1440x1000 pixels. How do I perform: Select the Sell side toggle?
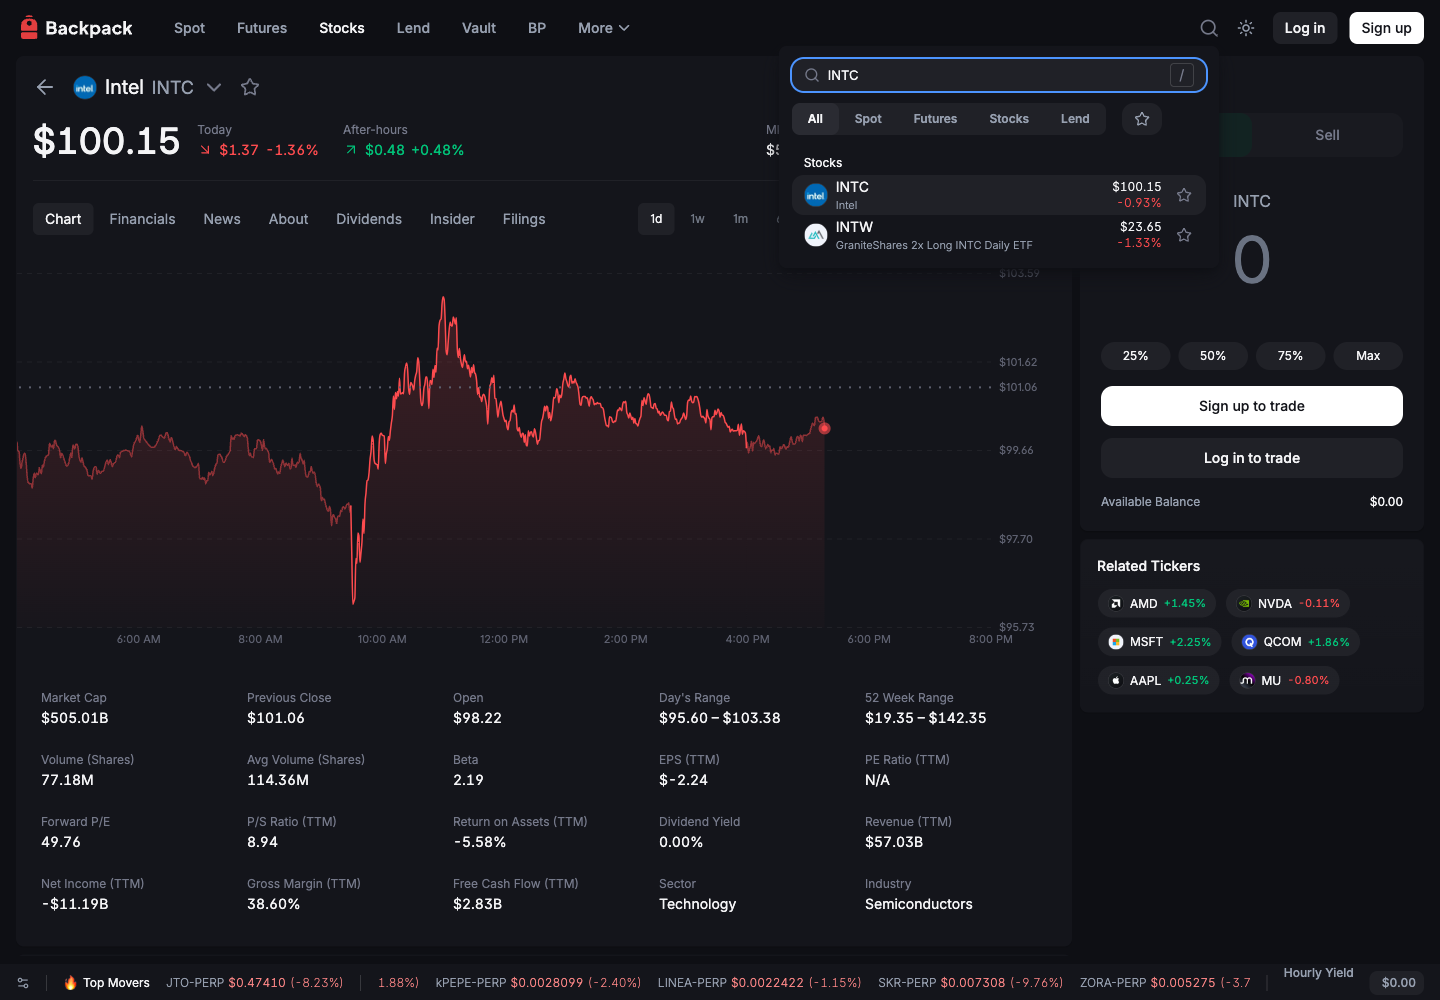(x=1327, y=135)
